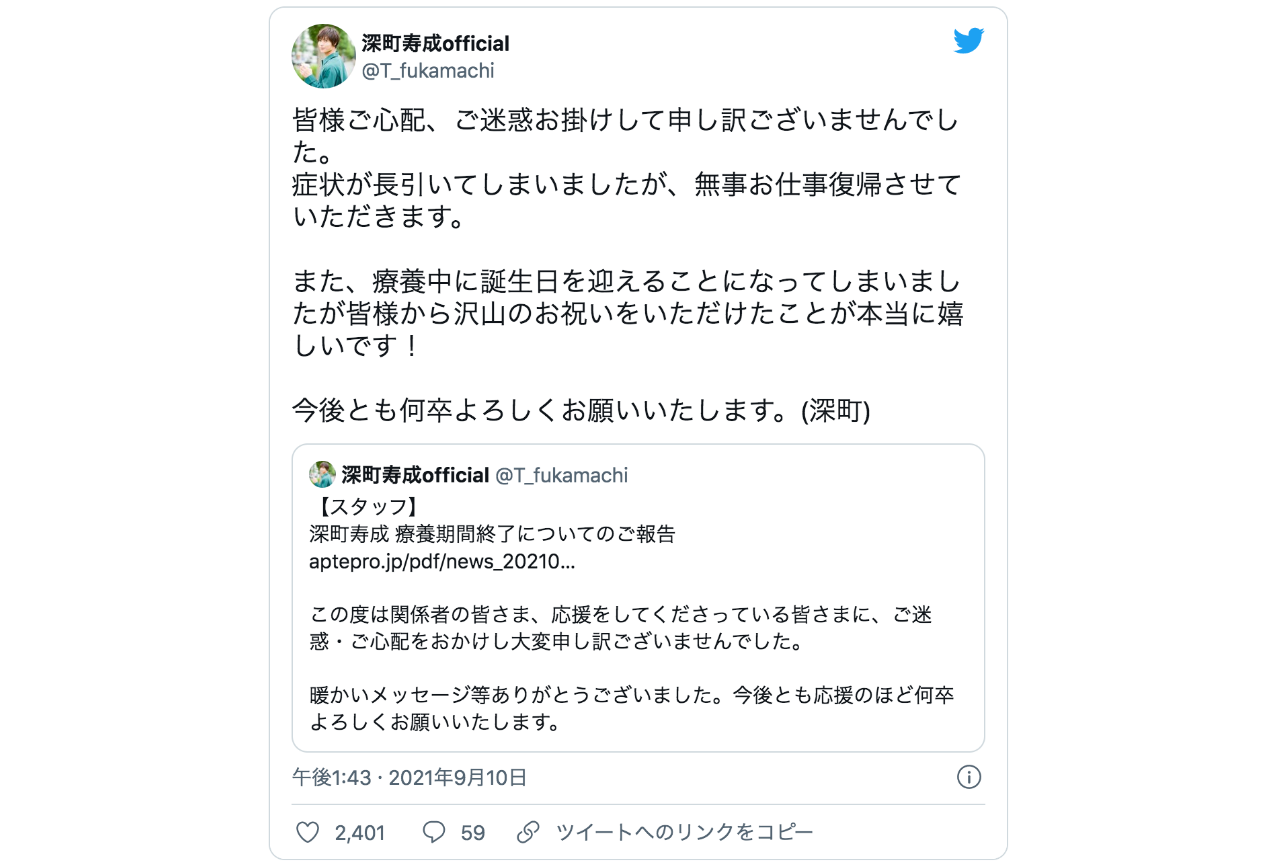Image resolution: width=1280 pixels, height=864 pixels.
Task: Click ツイートへのリンクをコピー to copy the link
Action: (x=682, y=832)
